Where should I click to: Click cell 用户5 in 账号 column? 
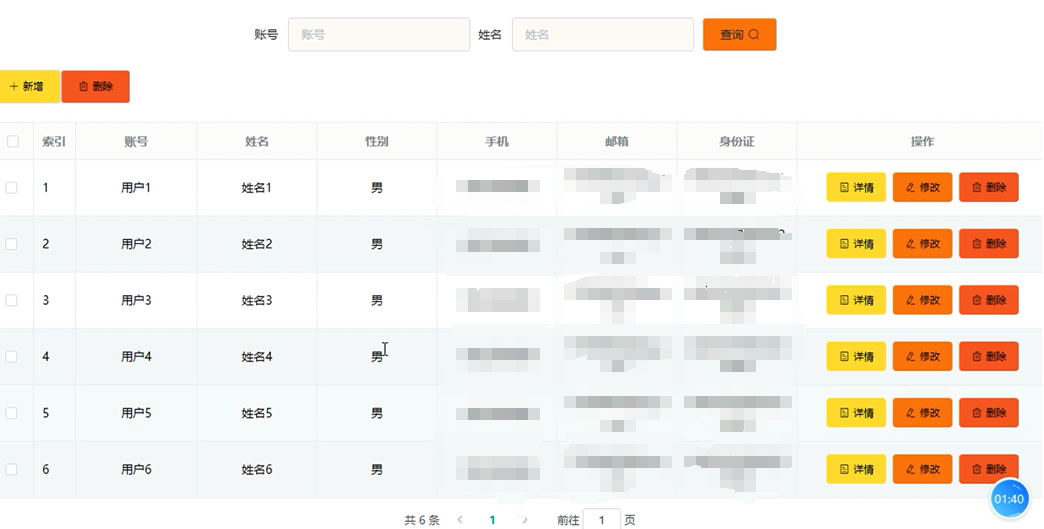pyautogui.click(x=136, y=413)
